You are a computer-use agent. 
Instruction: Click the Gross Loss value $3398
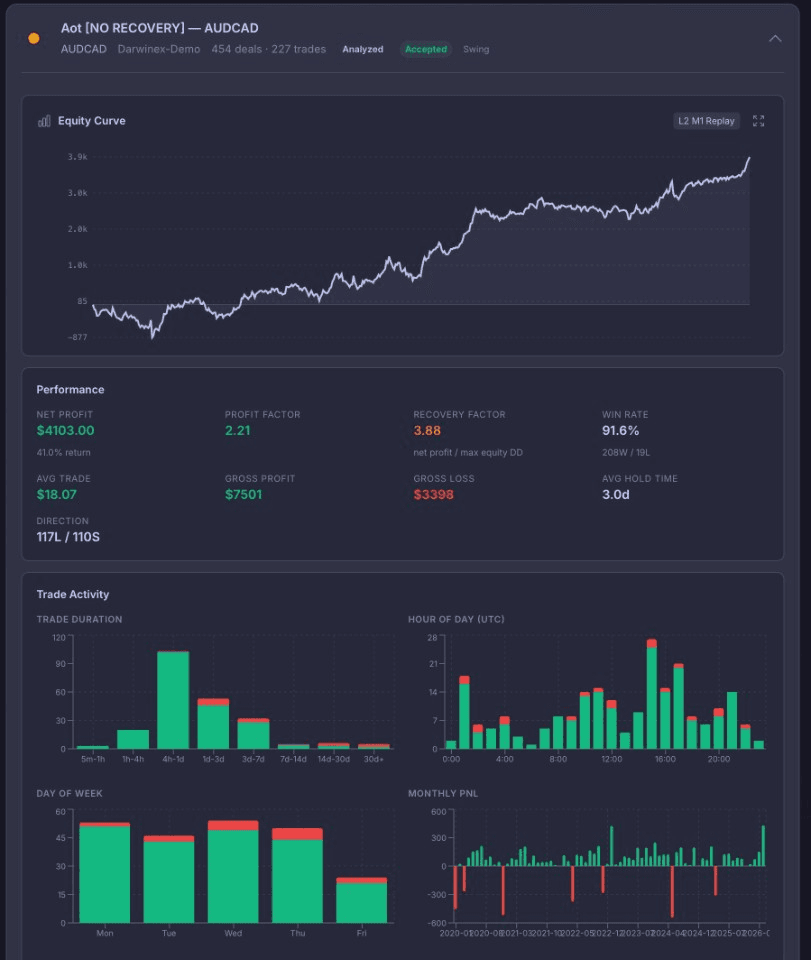pyautogui.click(x=433, y=494)
